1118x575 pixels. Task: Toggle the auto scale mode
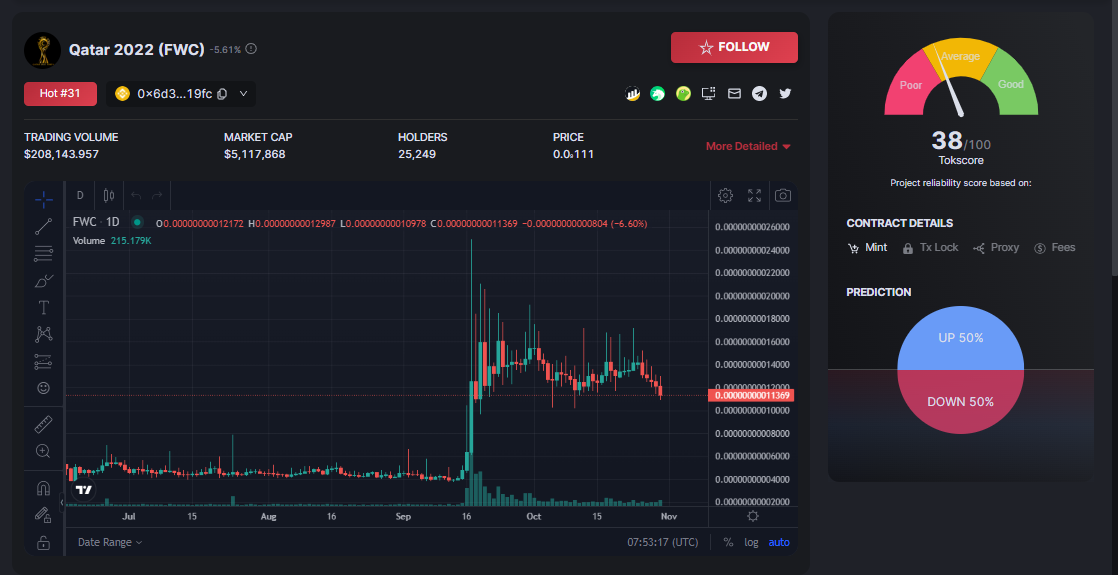779,542
